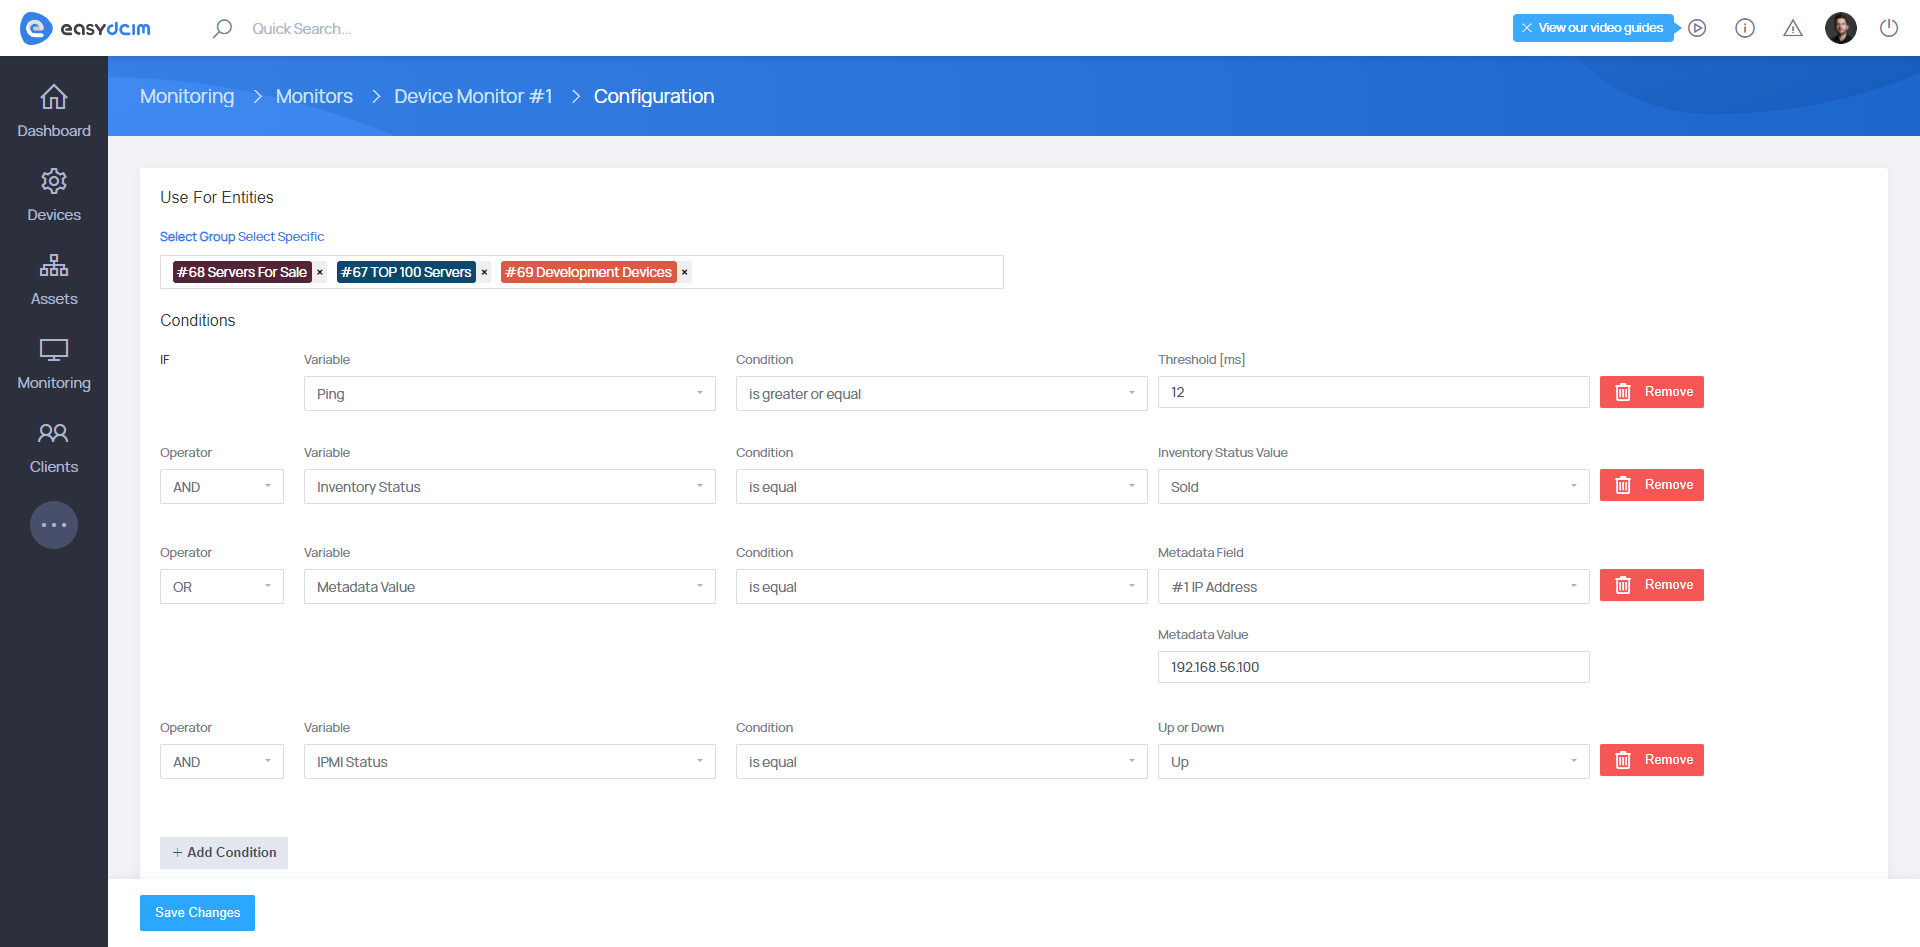Image resolution: width=1920 pixels, height=947 pixels.
Task: Go to Monitoring breadcrumb
Action: pos(187,96)
